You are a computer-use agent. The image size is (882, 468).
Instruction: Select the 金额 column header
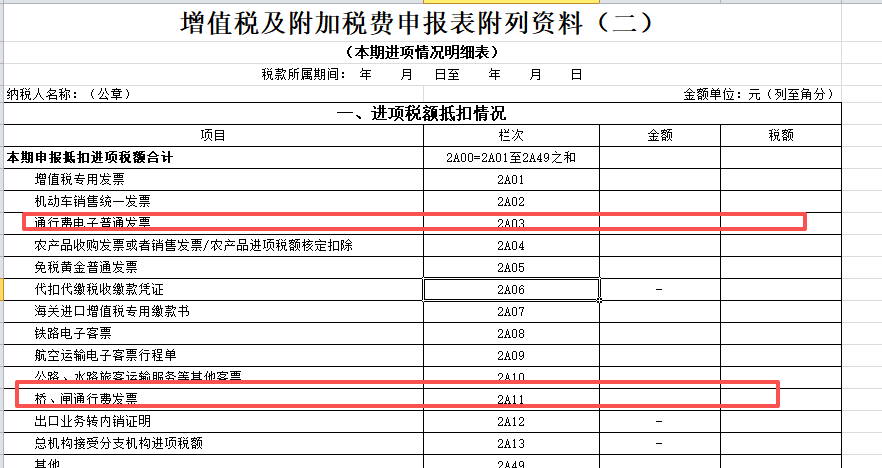(660, 136)
